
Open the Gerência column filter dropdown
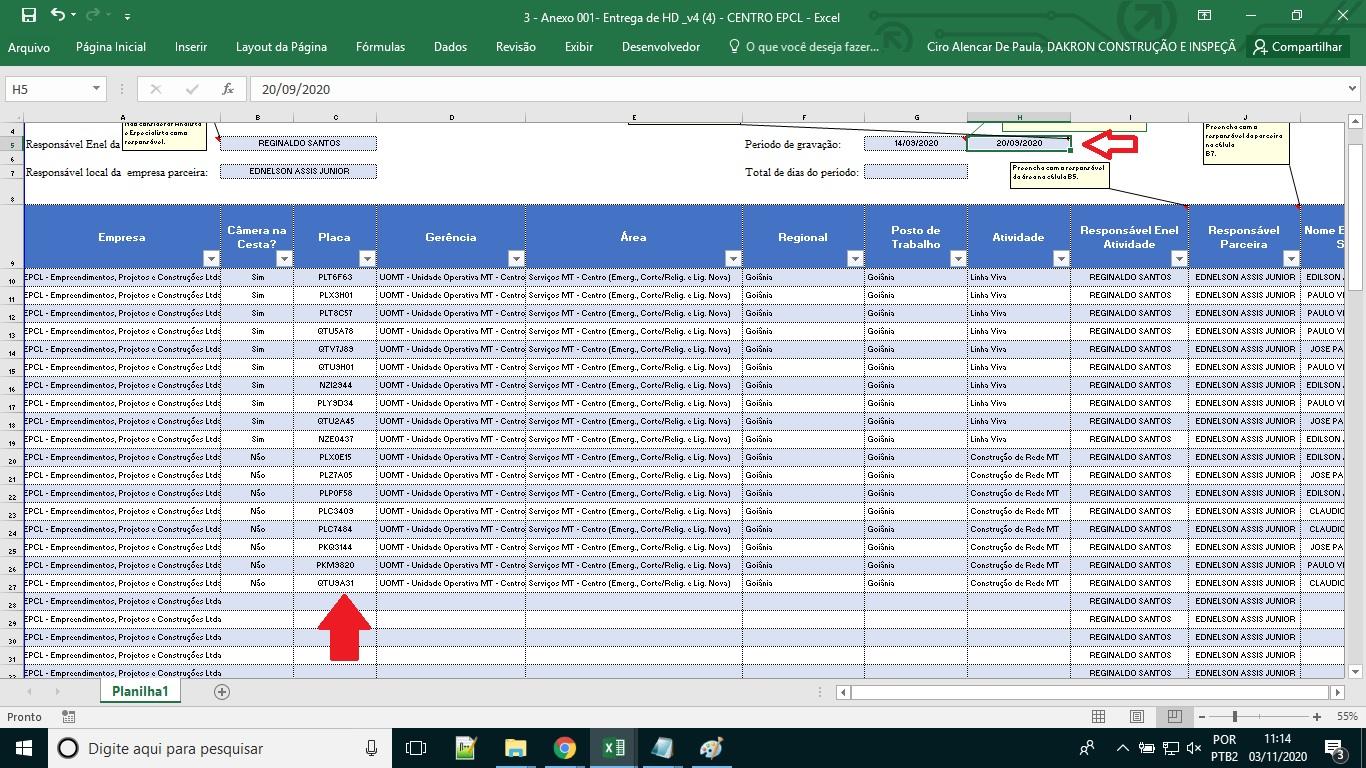pos(515,259)
